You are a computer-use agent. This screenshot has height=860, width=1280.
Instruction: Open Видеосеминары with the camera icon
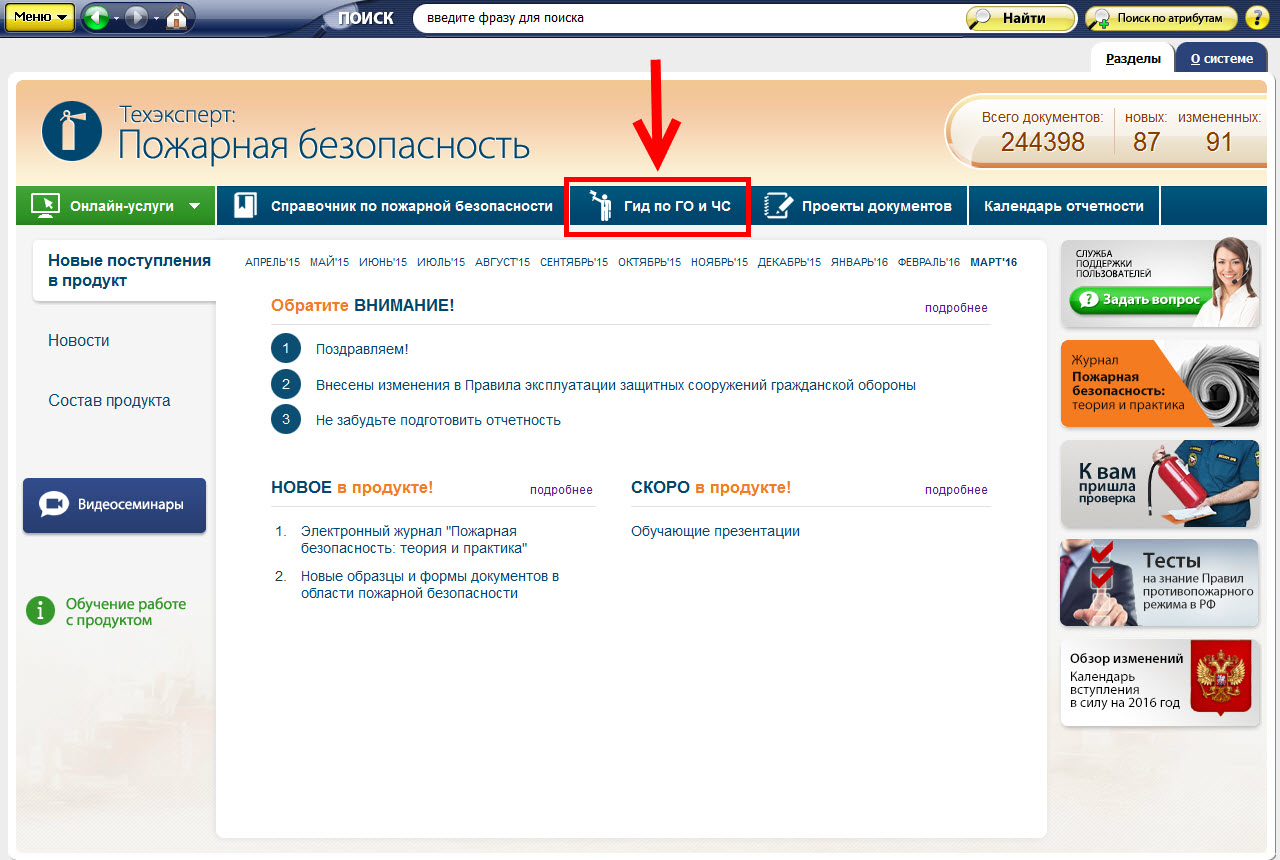coord(114,505)
